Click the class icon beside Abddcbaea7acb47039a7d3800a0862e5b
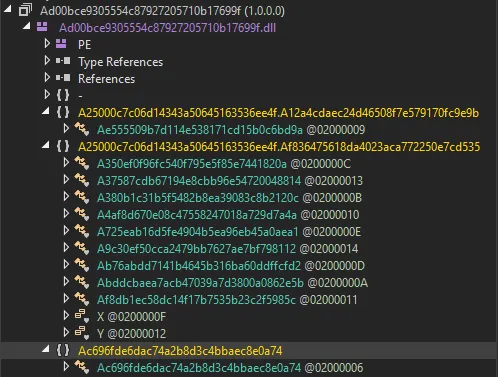 coord(82,282)
